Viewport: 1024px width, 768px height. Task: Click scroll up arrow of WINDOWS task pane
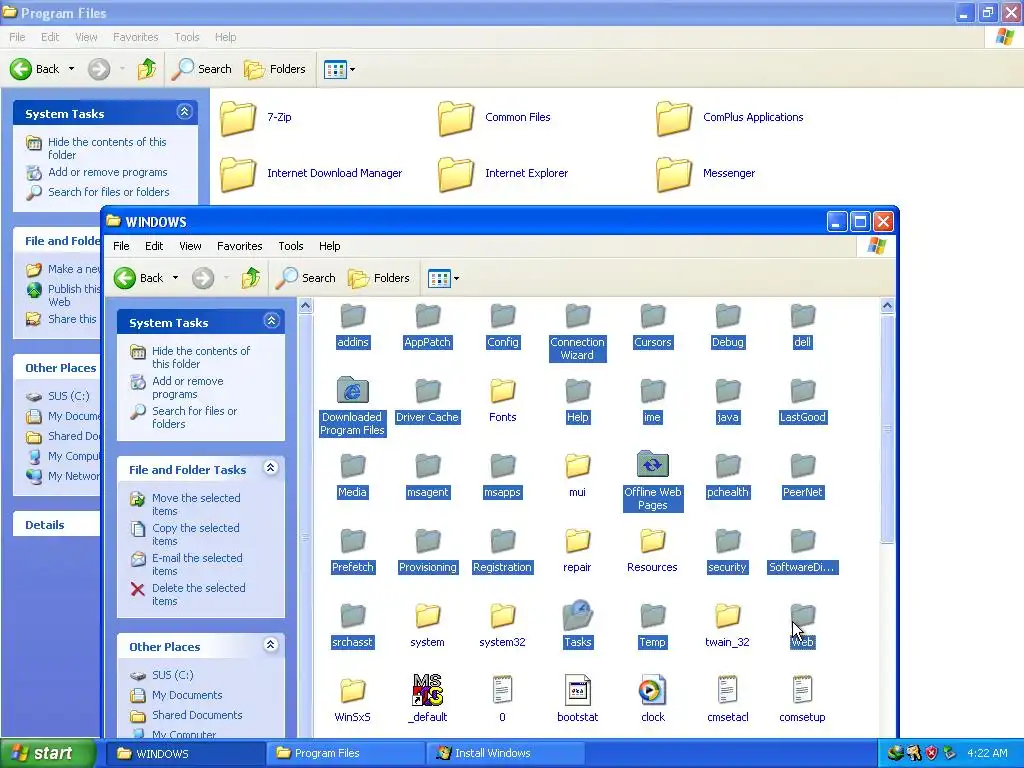click(306, 306)
